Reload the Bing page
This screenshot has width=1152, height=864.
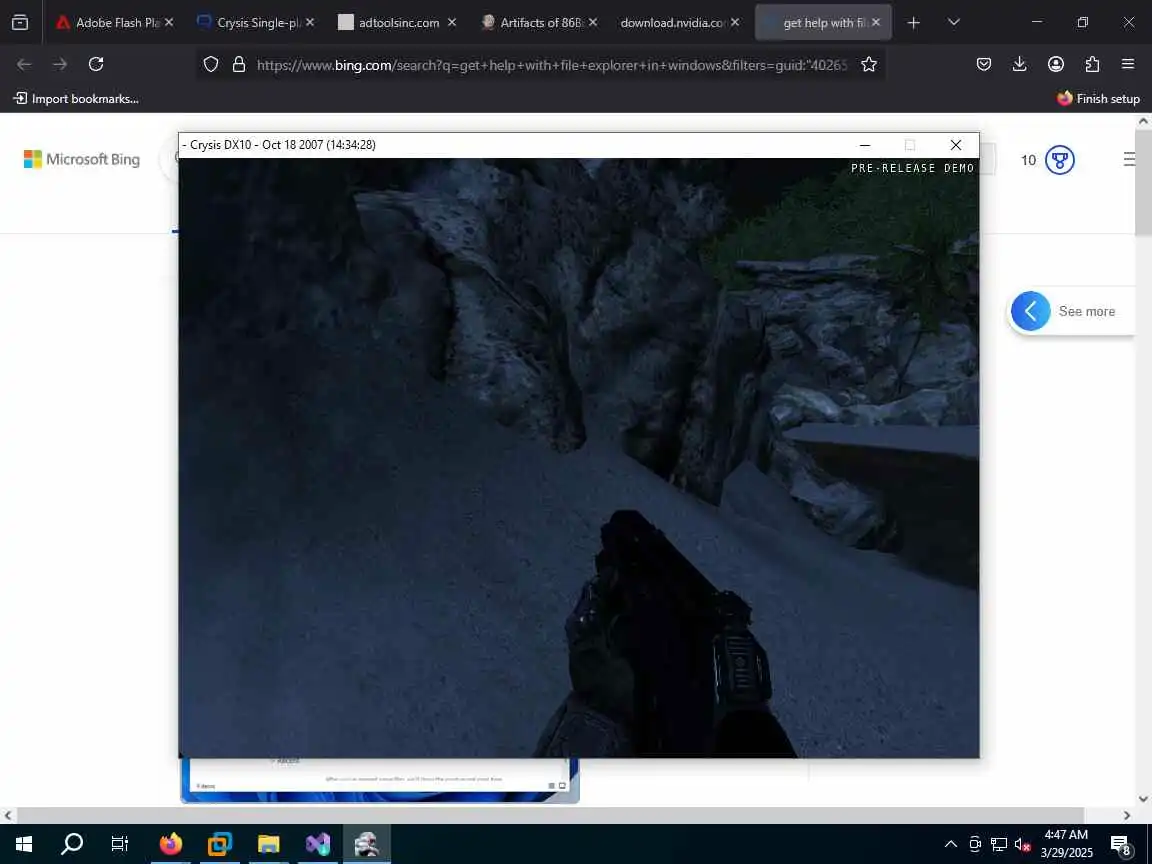point(96,65)
